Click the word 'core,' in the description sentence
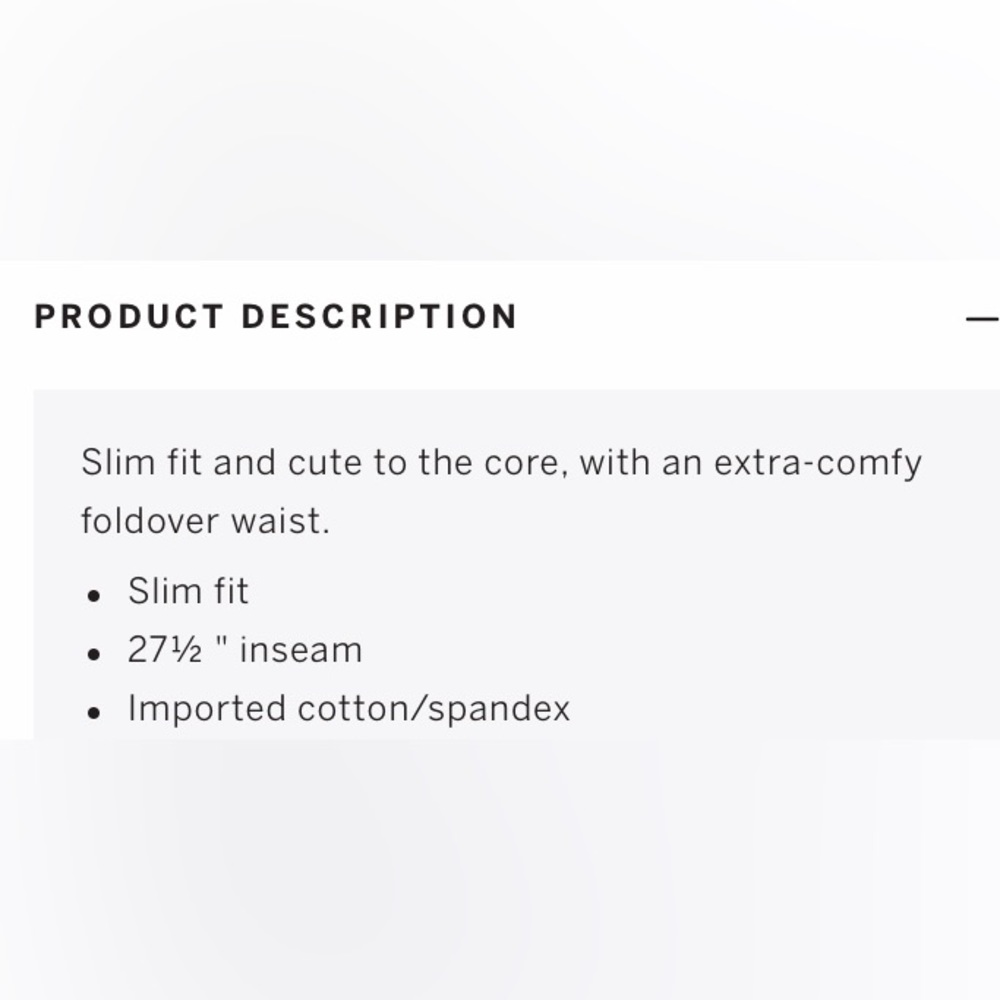Image resolution: width=1000 pixels, height=1000 pixels. tap(526, 463)
